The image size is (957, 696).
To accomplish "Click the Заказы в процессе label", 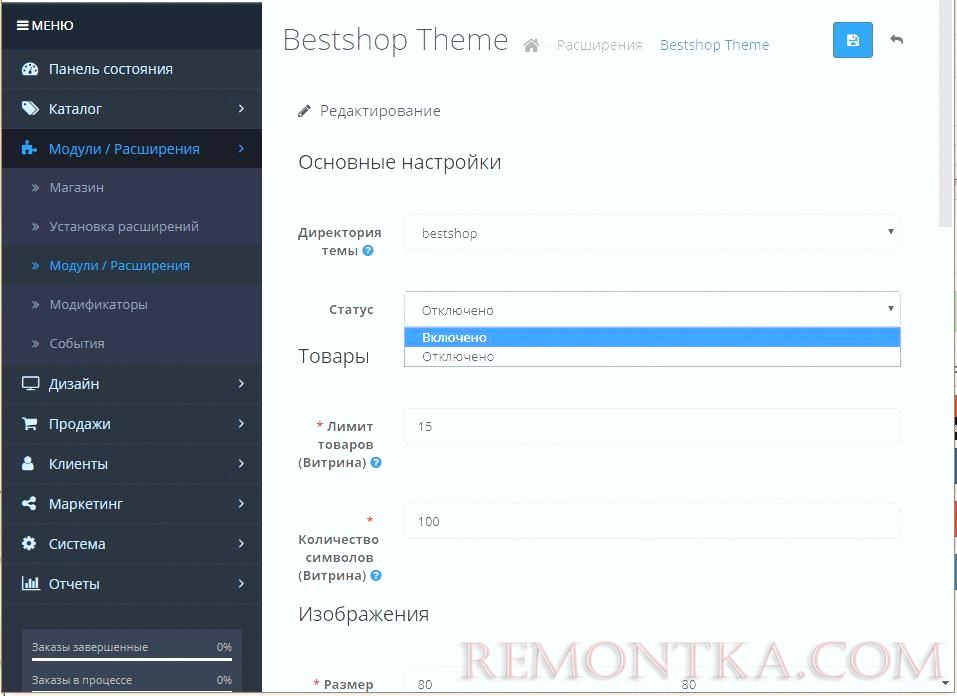I will click(x=82, y=680).
